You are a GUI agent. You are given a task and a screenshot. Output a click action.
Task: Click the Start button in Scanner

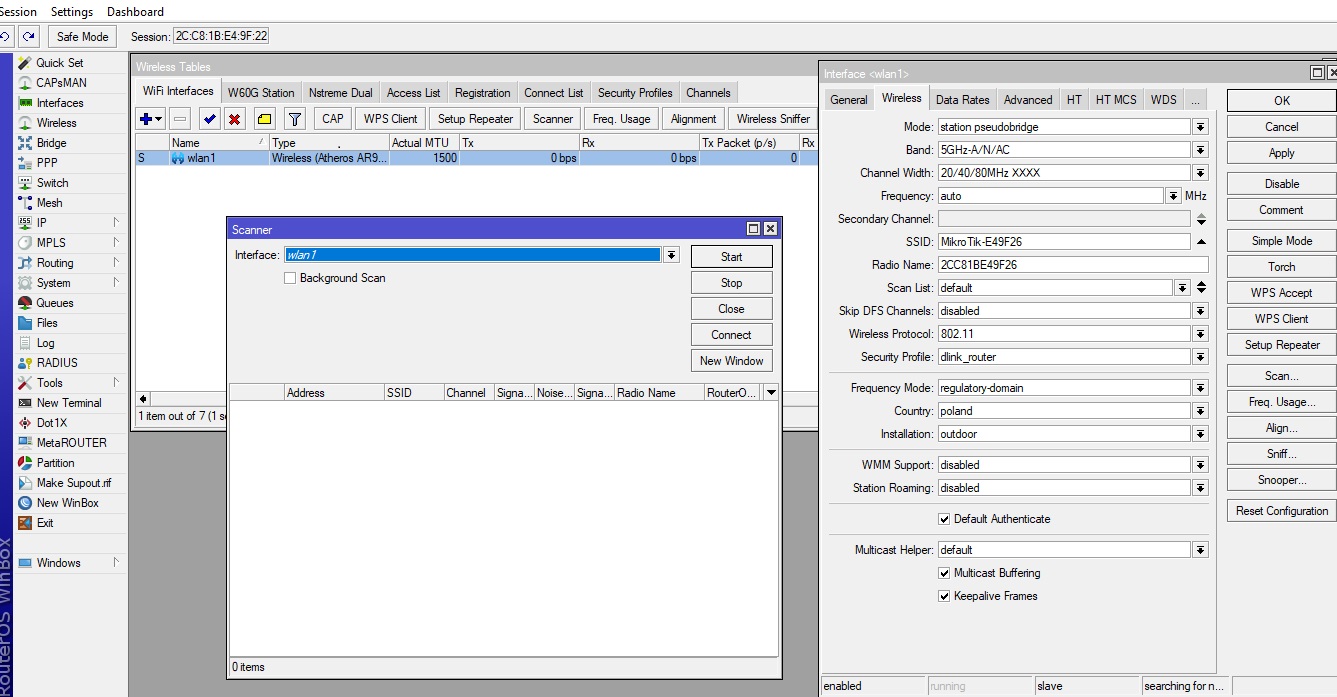(732, 257)
